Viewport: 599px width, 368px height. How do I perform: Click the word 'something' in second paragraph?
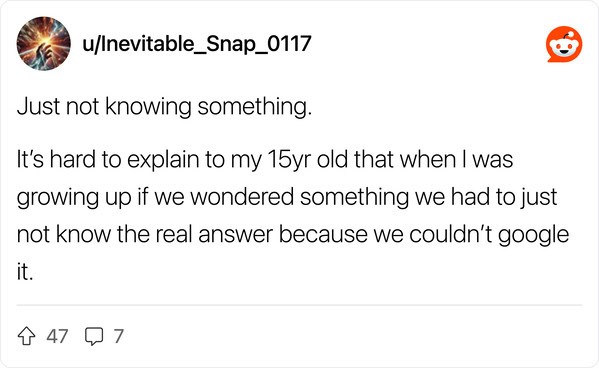point(355,199)
